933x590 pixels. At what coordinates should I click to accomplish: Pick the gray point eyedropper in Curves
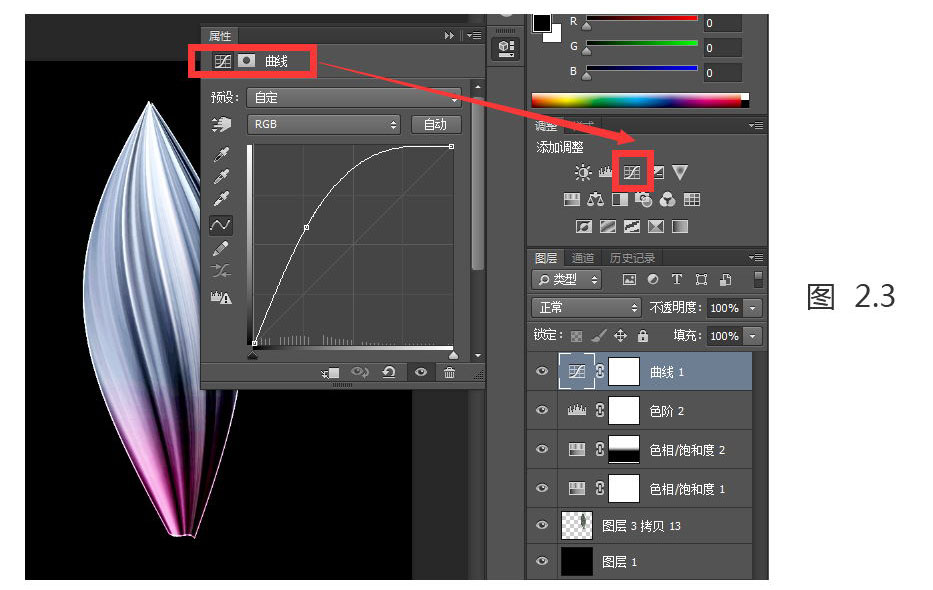click(221, 176)
